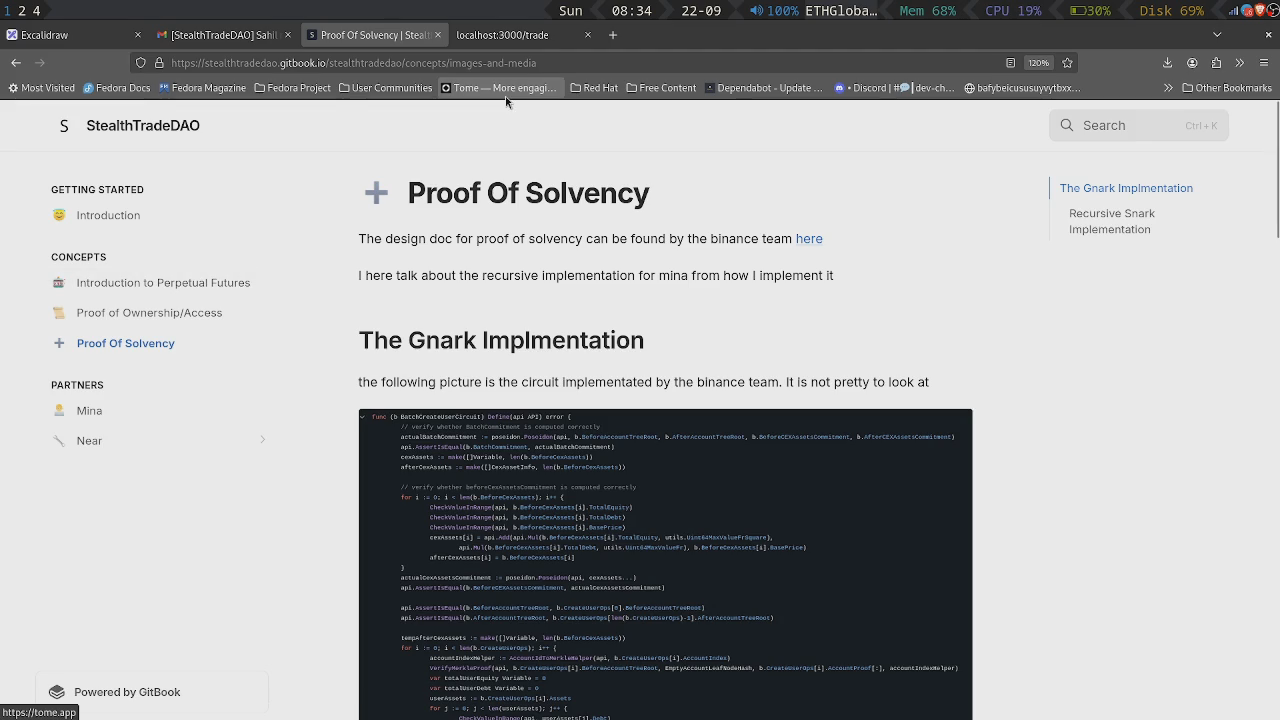This screenshot has width=1280, height=720.
Task: Open the Mina partner page
Action: click(89, 411)
